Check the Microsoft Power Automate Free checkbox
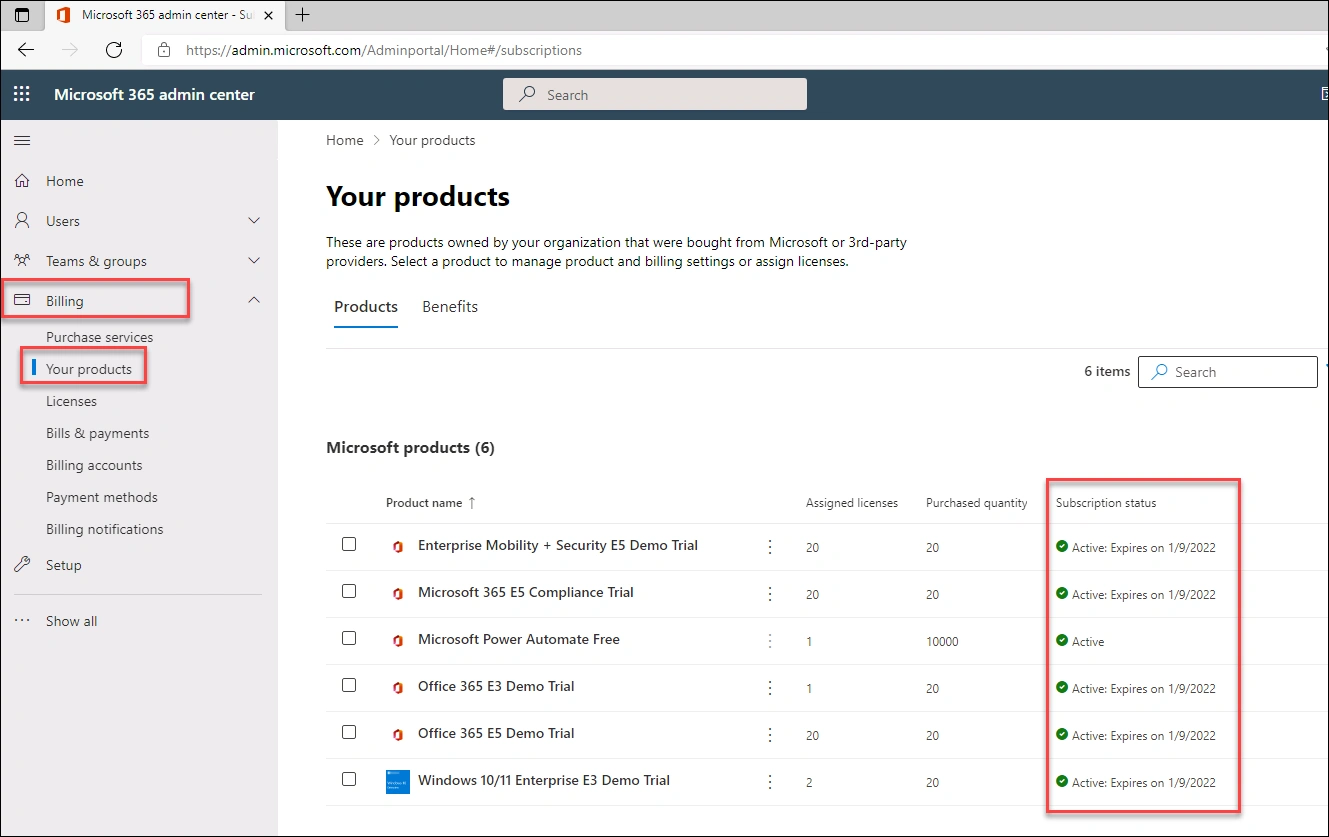The image size is (1329, 837). pos(349,638)
